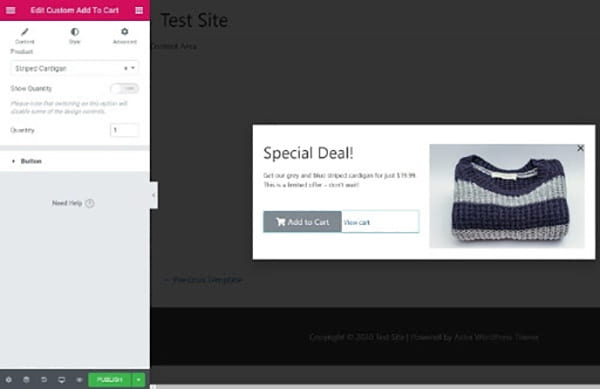Viewport: 600px width, 389px height.
Task: Click the footer copyright text
Action: click(424, 337)
